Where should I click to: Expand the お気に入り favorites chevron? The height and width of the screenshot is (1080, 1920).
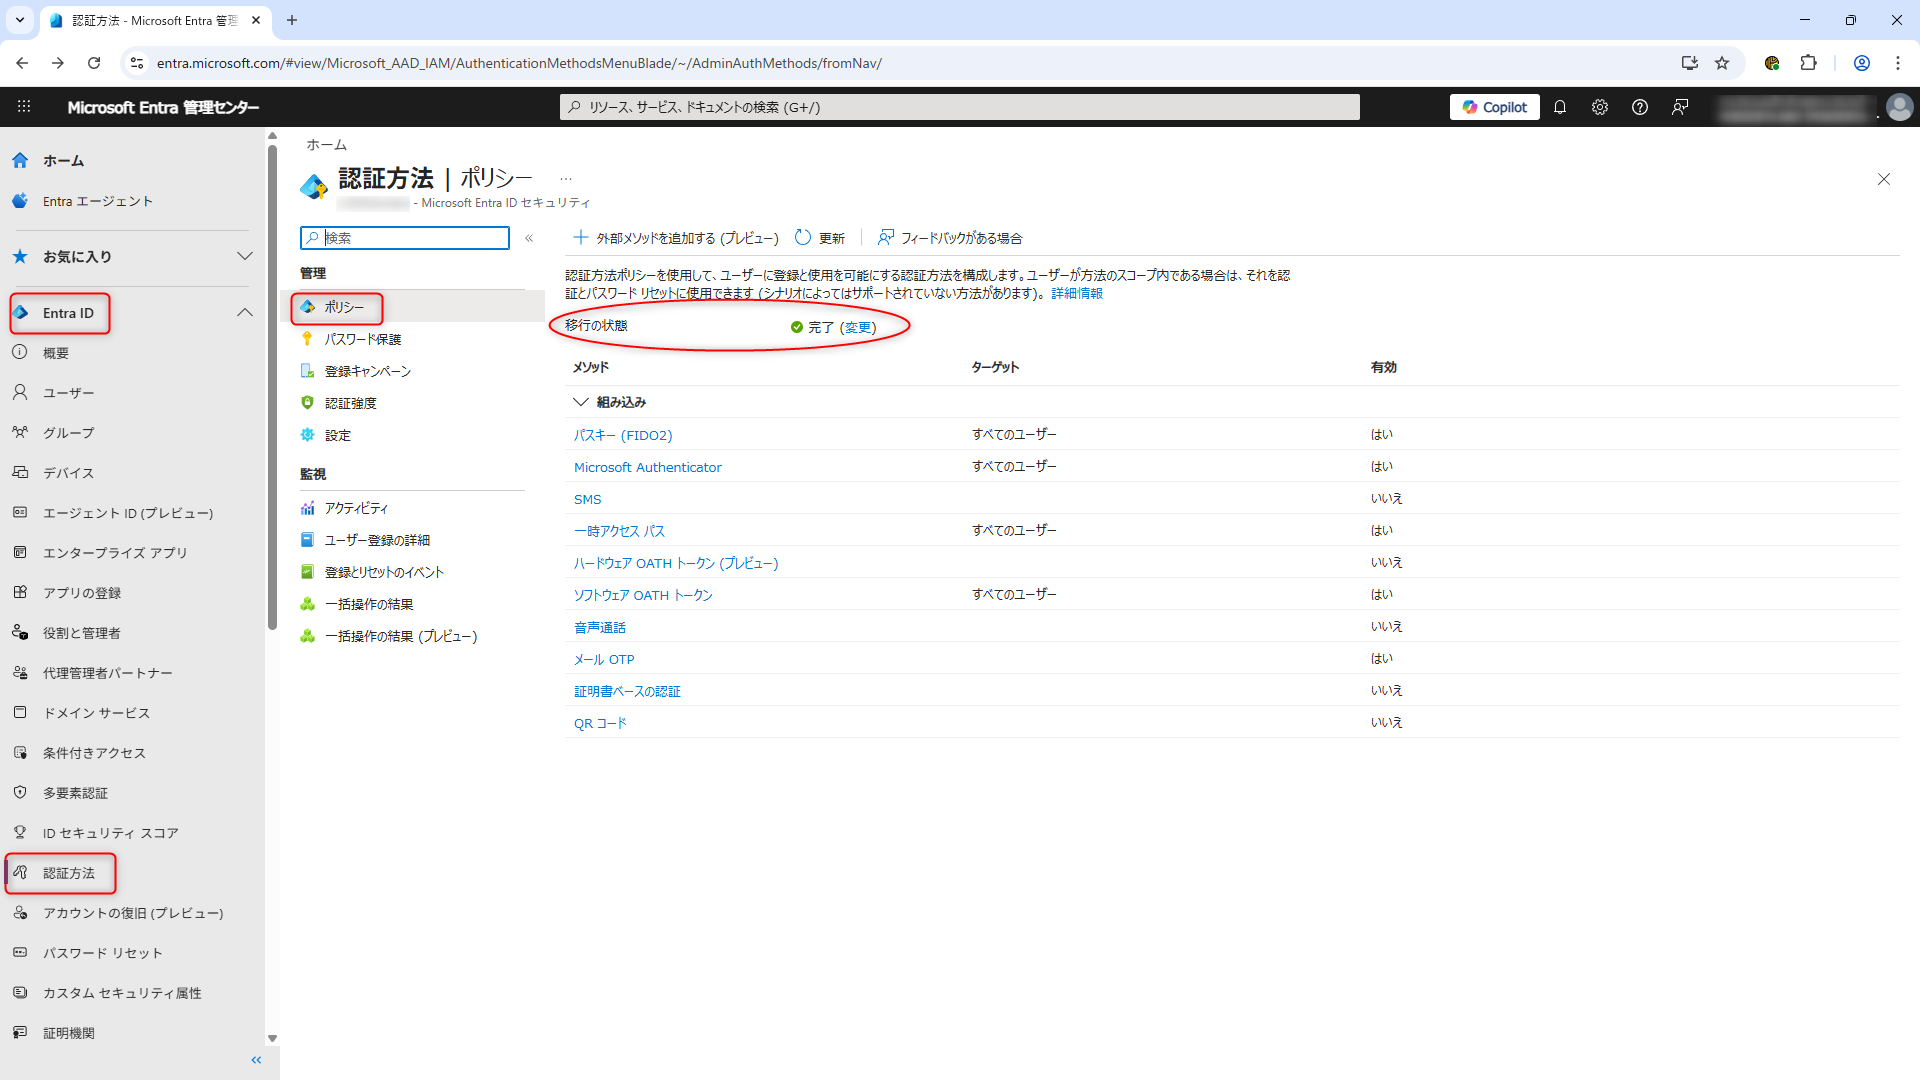point(245,257)
